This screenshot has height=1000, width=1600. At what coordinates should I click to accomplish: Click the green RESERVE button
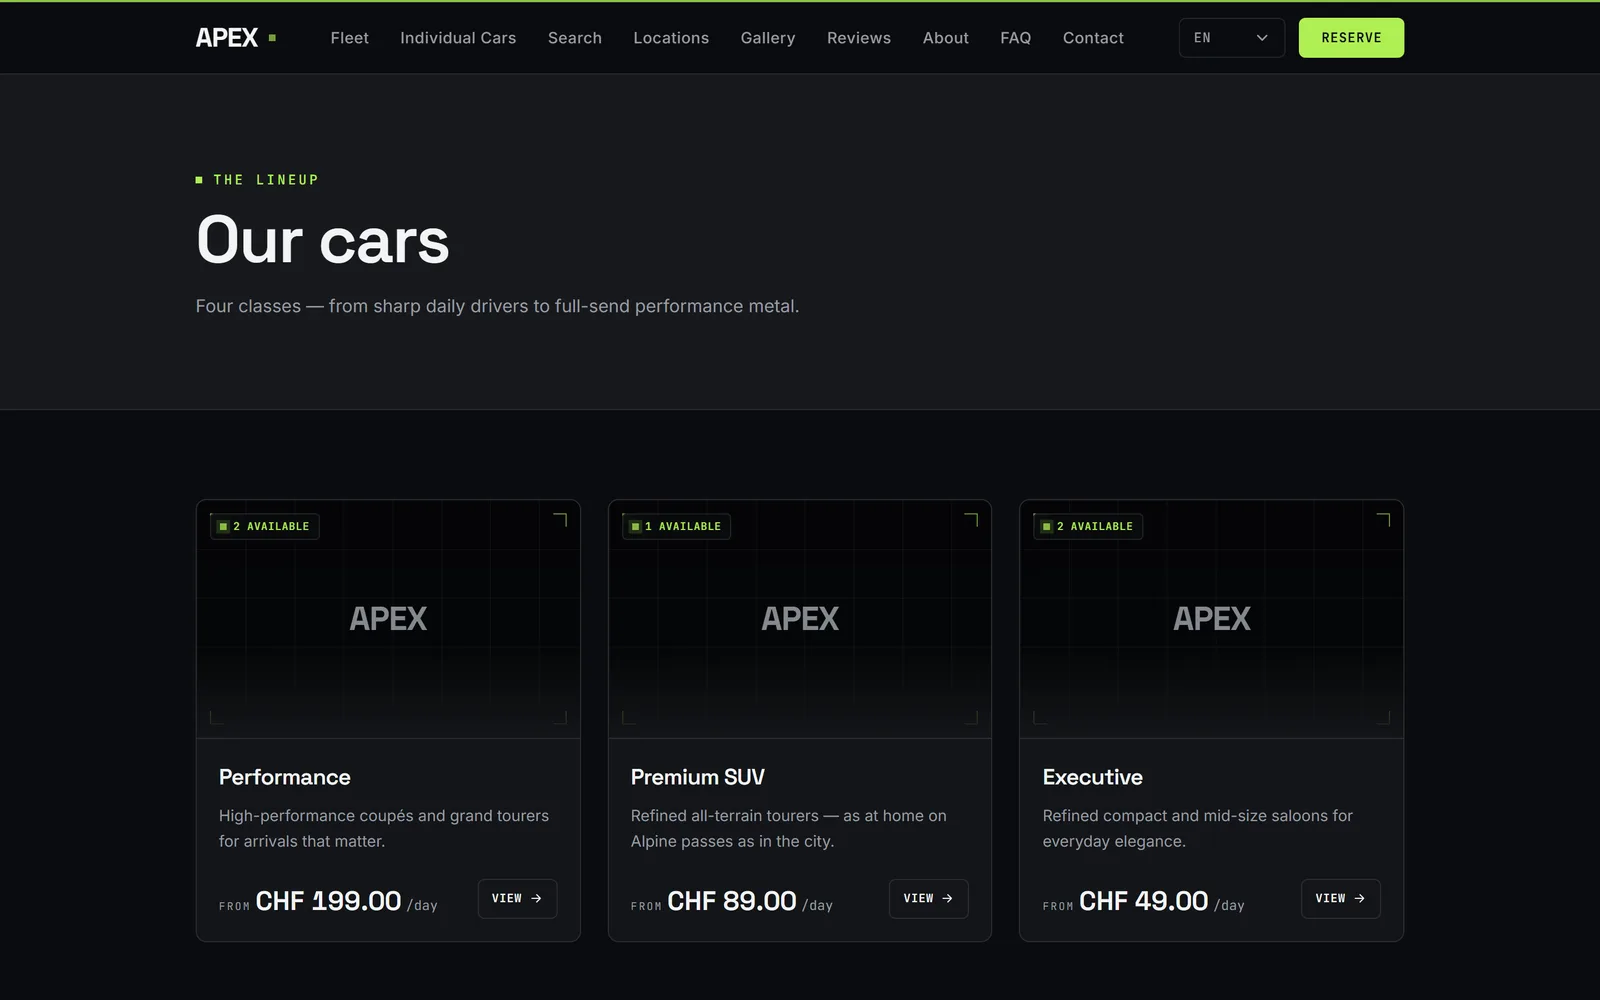point(1351,38)
